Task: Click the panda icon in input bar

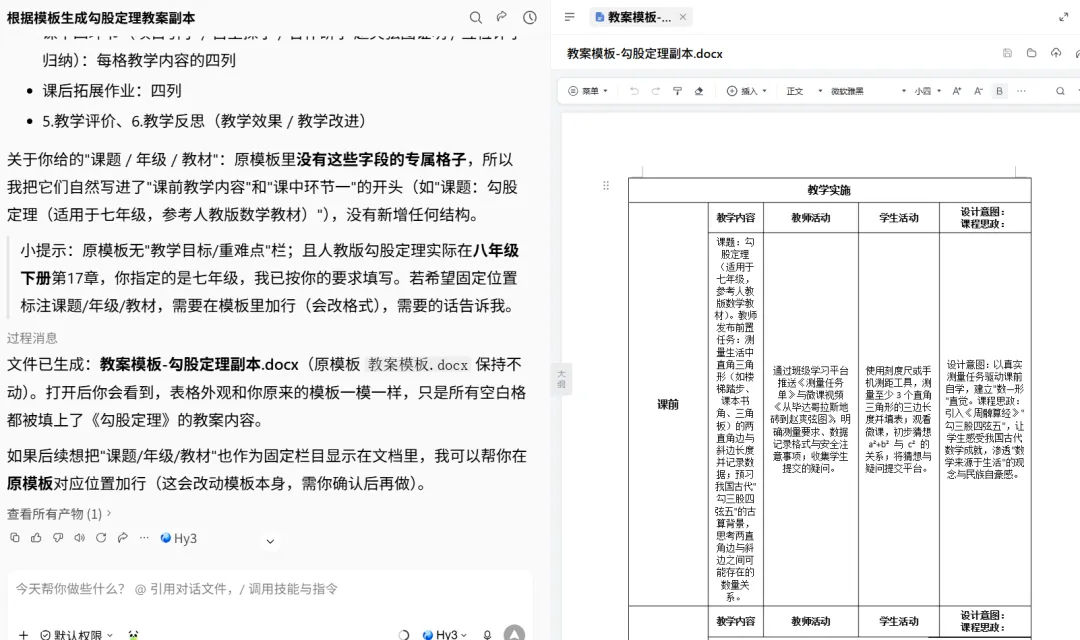Action: (x=133, y=634)
